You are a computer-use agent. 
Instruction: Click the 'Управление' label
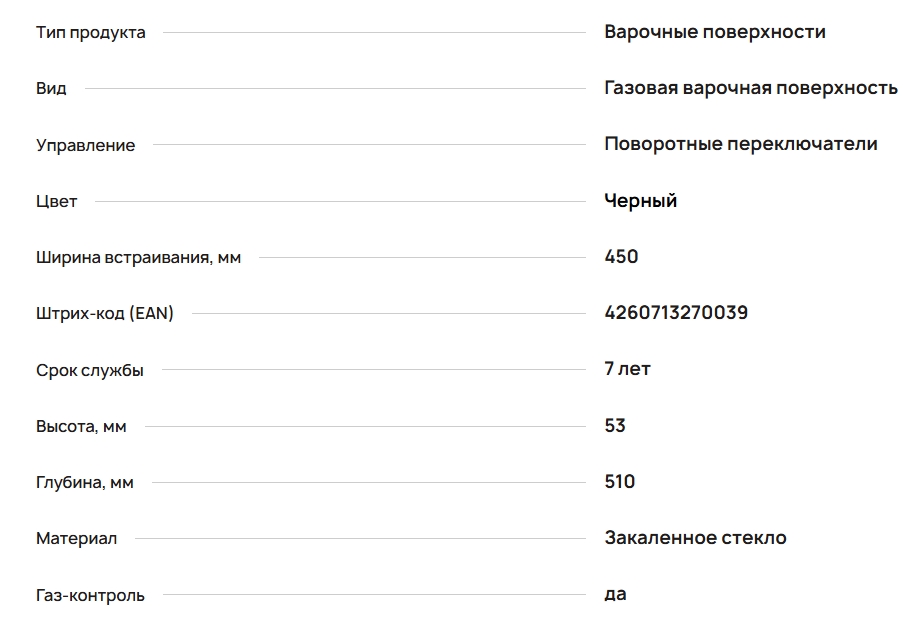[x=86, y=146]
